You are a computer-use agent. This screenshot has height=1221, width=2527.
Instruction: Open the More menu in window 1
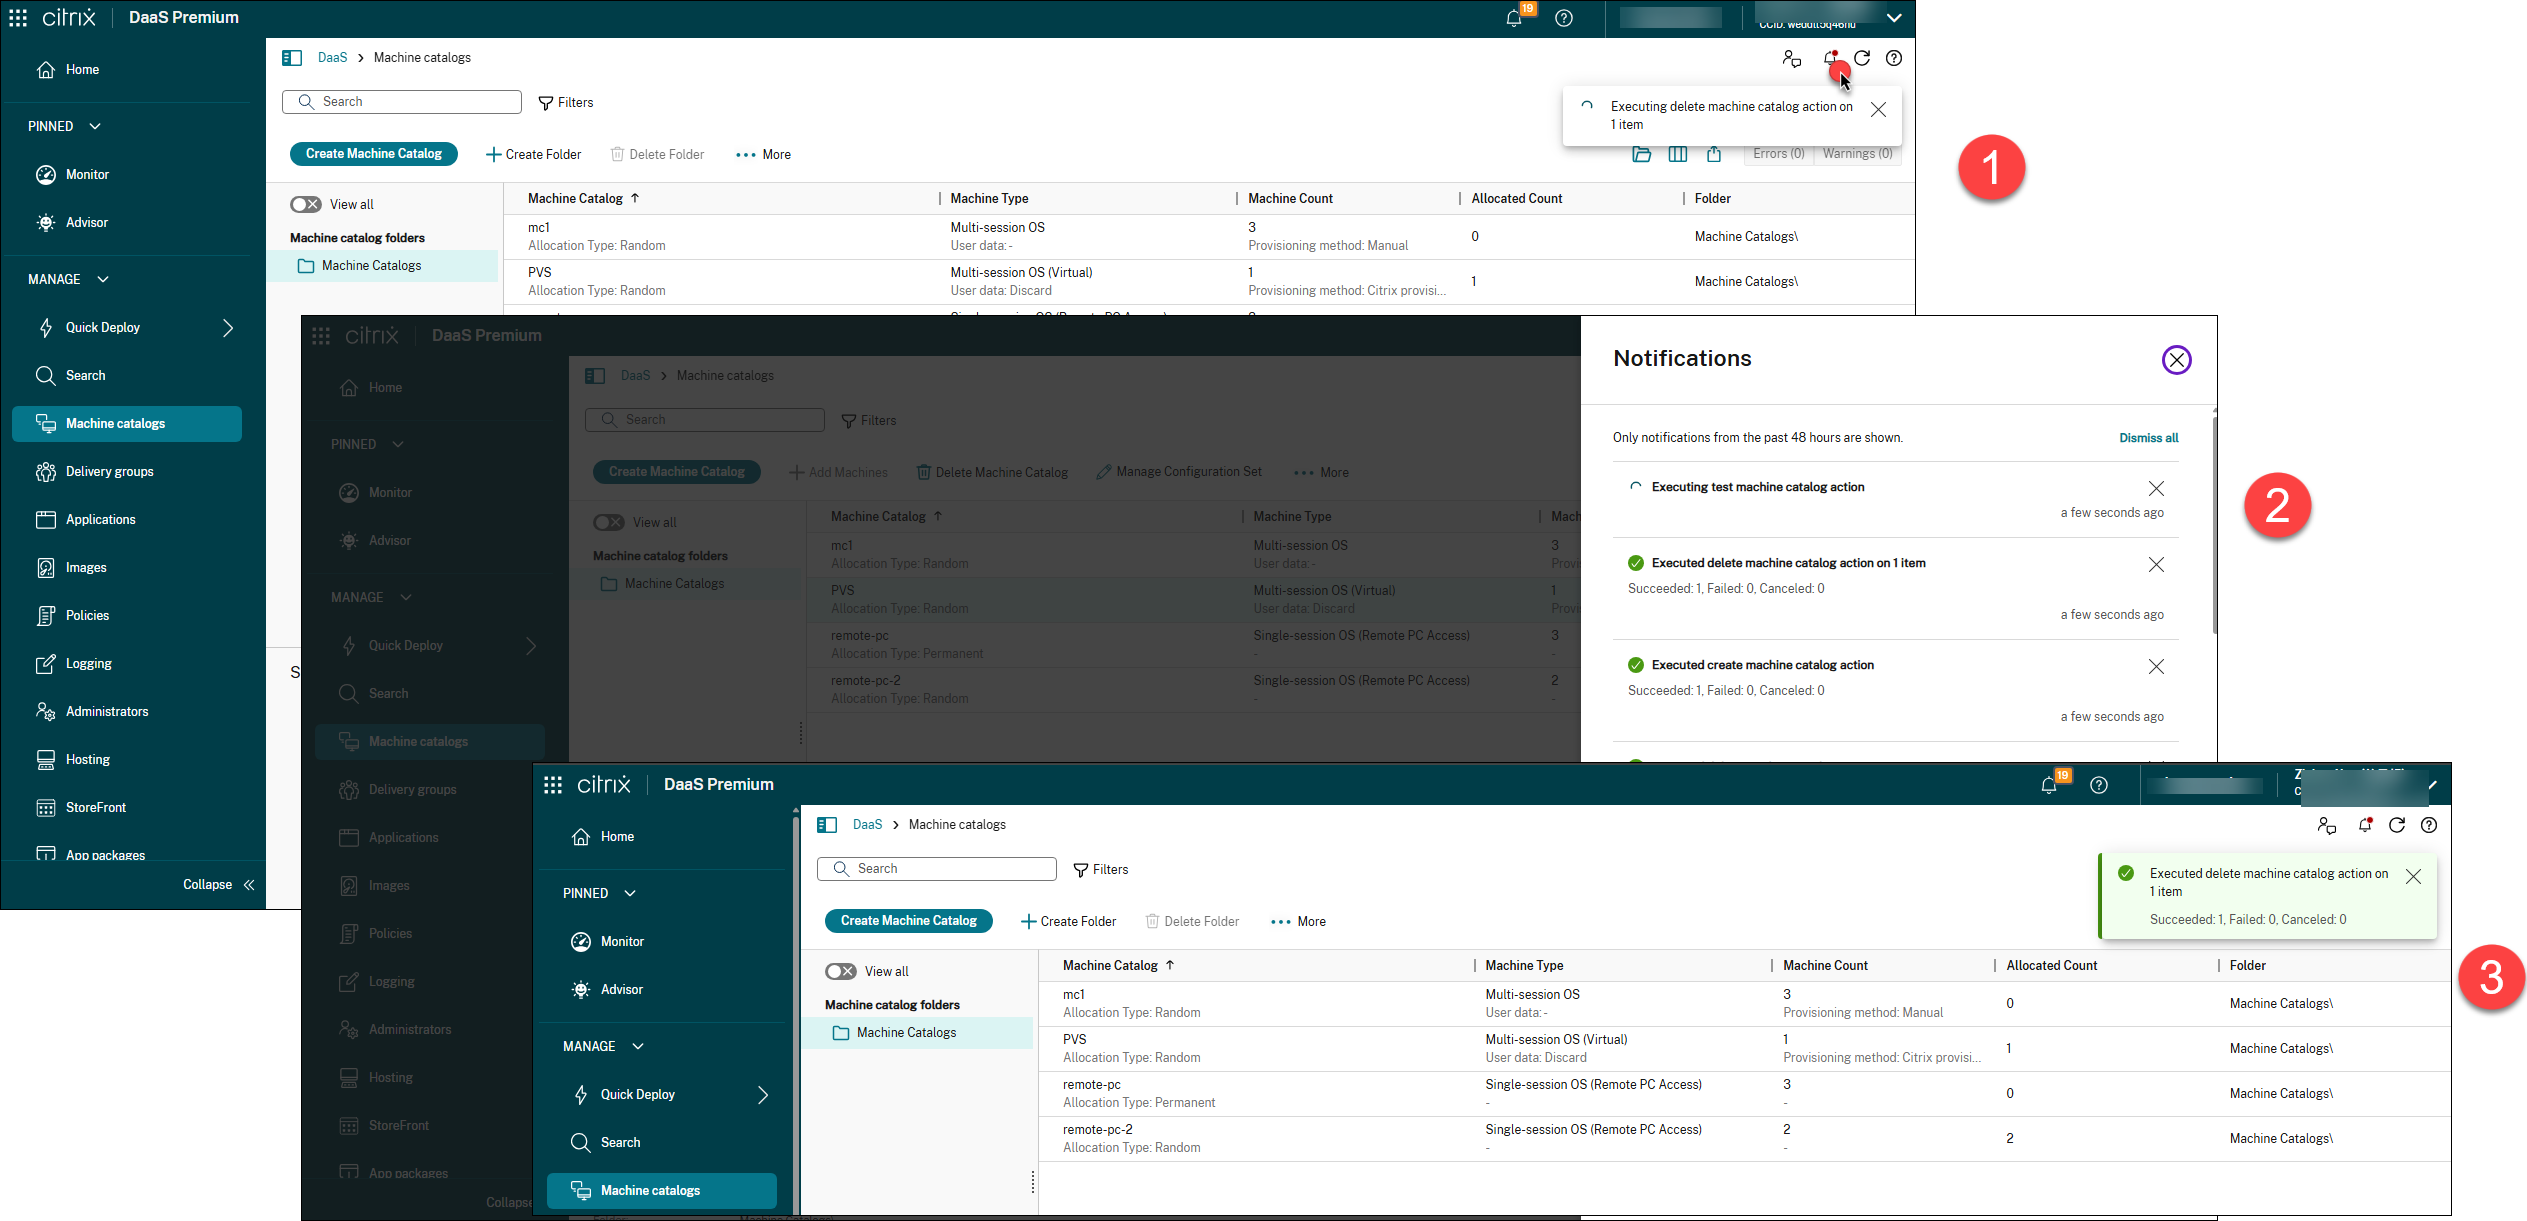[764, 154]
